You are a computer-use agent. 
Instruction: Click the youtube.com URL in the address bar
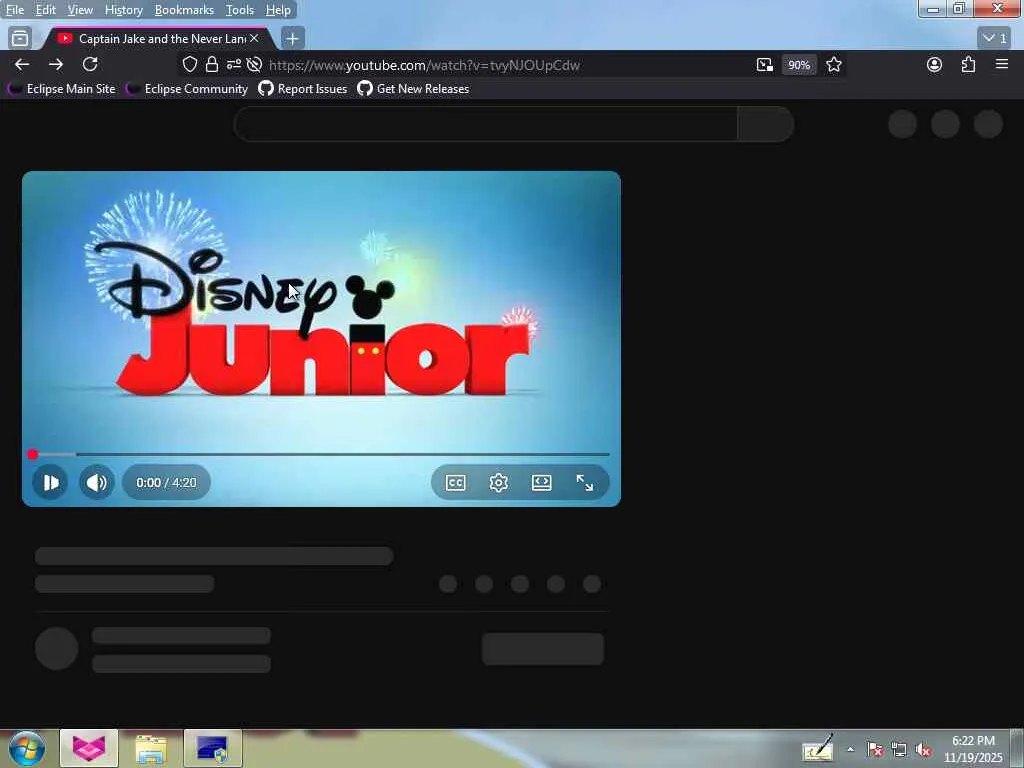424,65
